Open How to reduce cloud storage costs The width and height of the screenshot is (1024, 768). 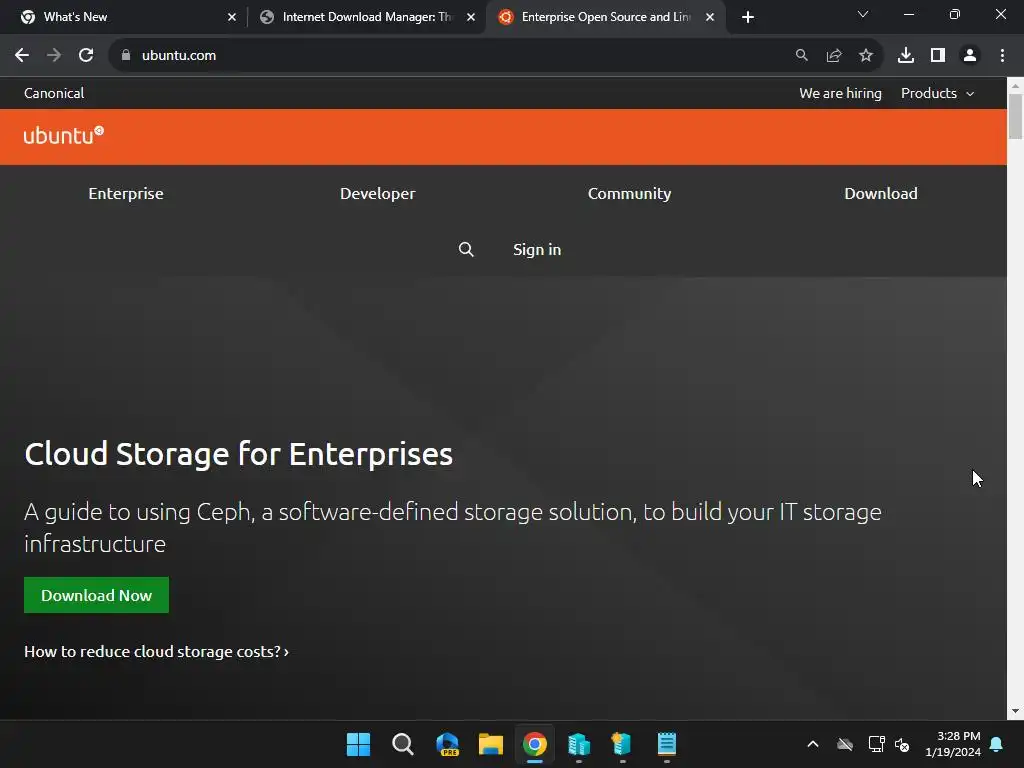coord(156,651)
